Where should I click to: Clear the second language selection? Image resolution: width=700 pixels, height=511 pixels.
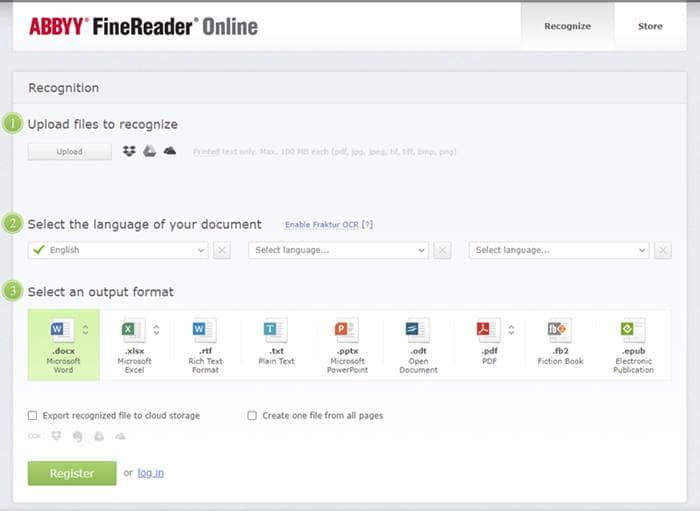442,250
